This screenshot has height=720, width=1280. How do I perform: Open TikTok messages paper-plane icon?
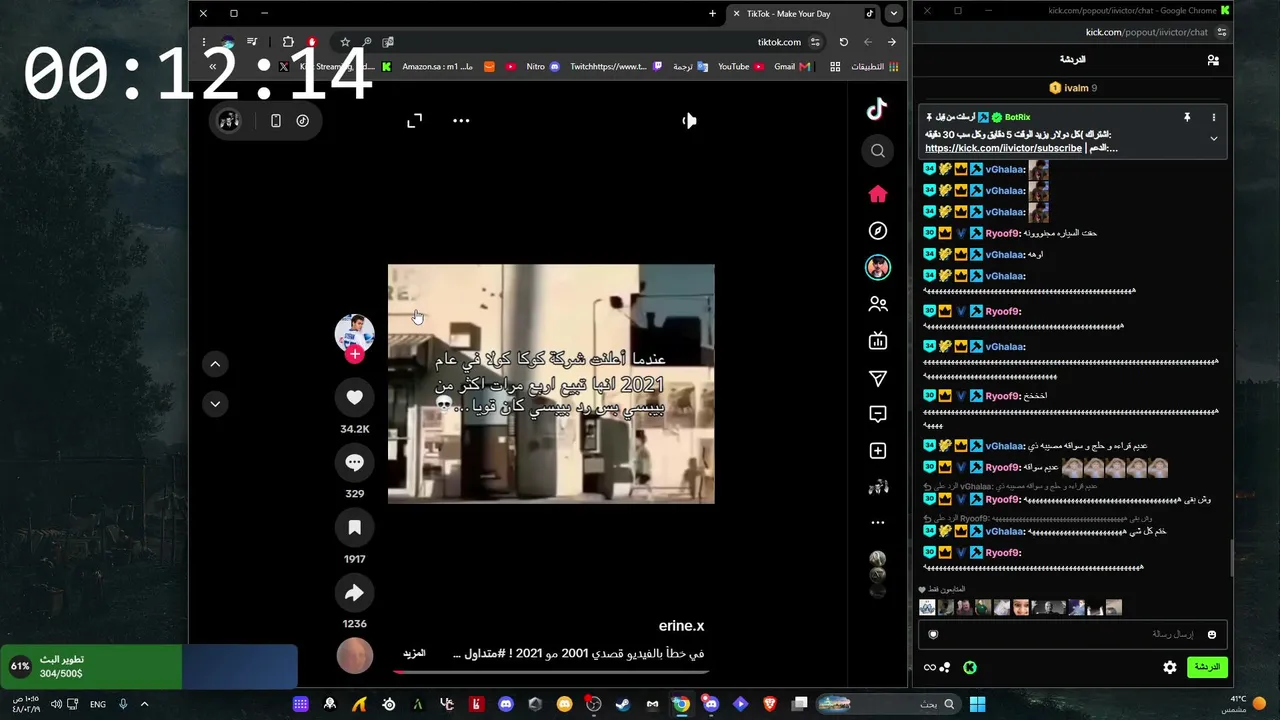[878, 378]
